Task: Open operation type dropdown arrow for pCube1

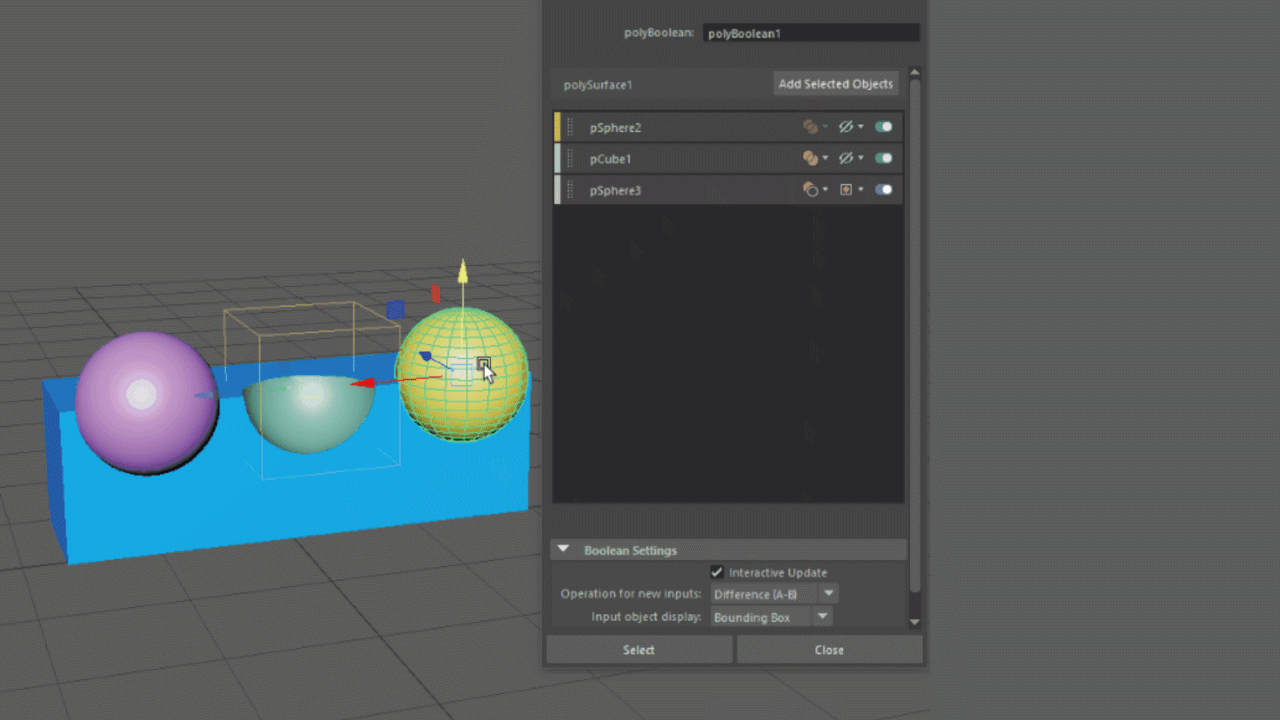Action: (825, 159)
